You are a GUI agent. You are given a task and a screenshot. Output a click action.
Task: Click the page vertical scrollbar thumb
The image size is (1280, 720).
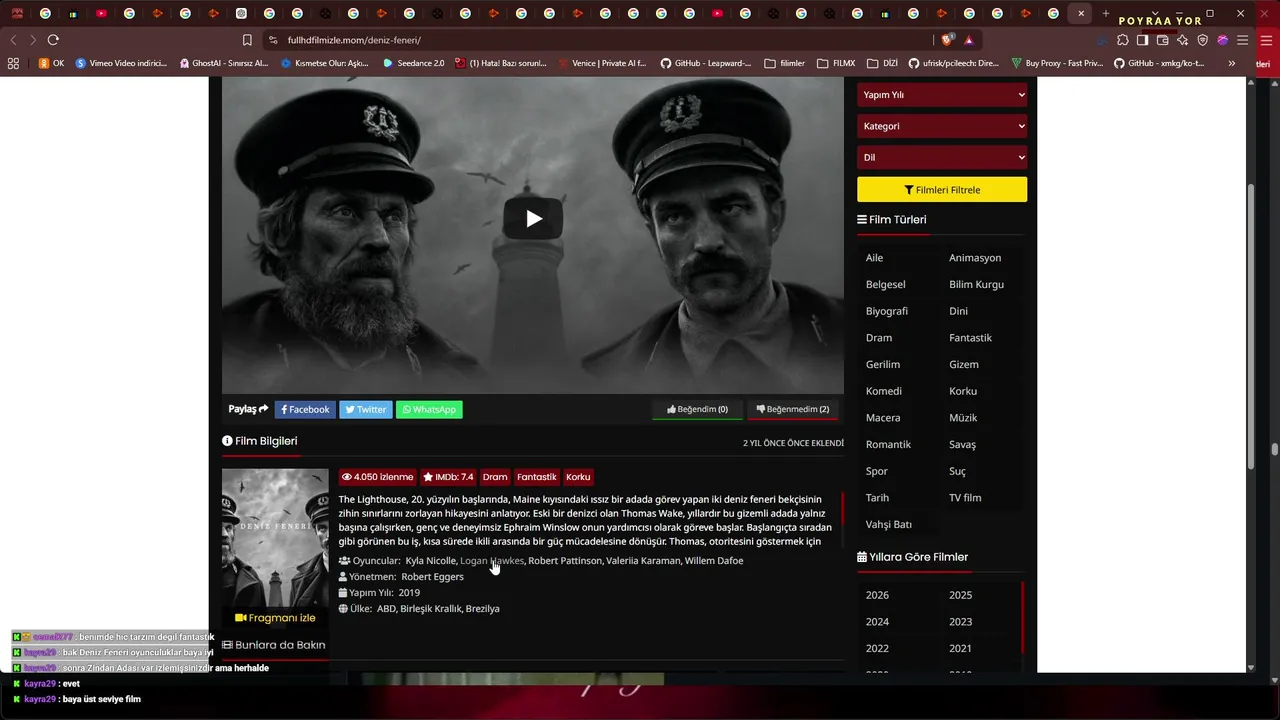[x=1250, y=327]
